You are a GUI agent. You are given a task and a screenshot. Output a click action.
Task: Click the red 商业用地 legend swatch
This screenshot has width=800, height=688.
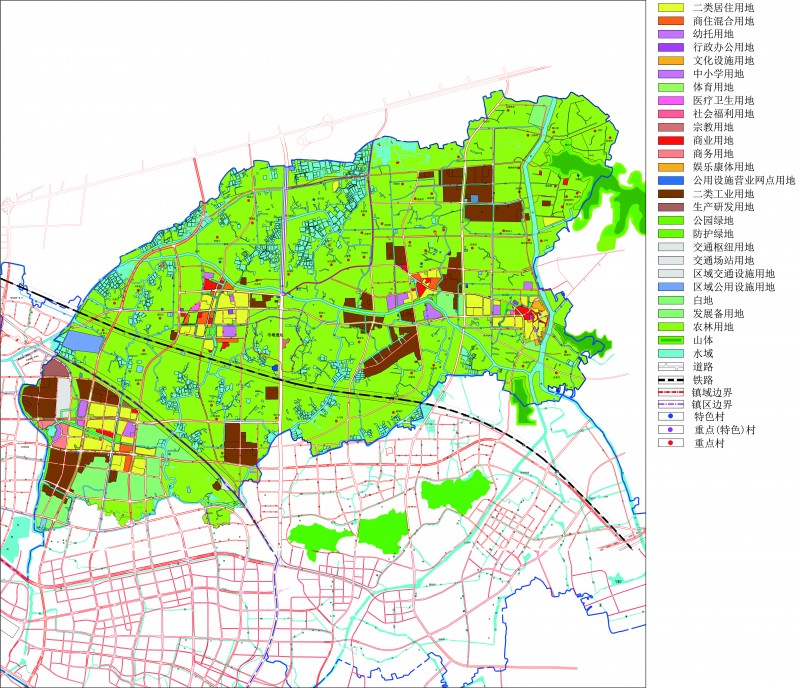point(669,141)
